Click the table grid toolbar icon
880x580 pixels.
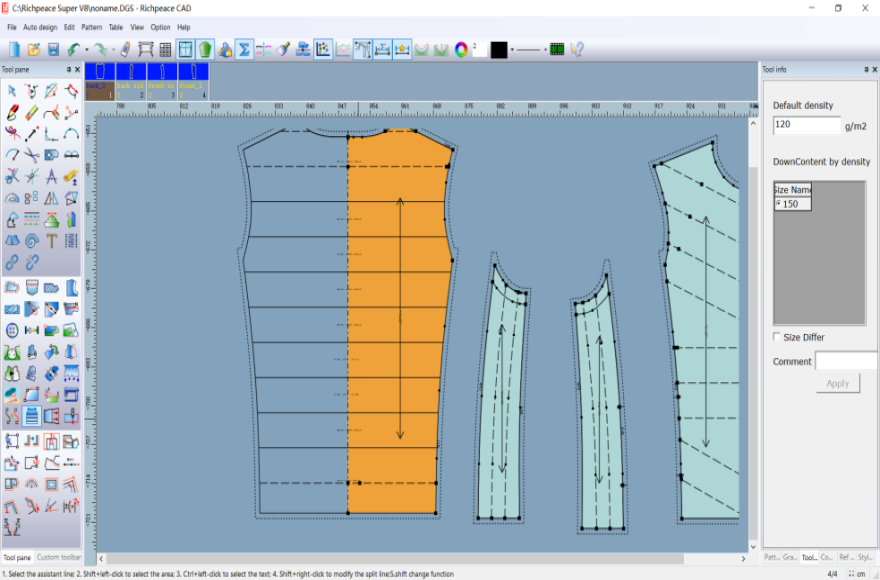coord(166,49)
